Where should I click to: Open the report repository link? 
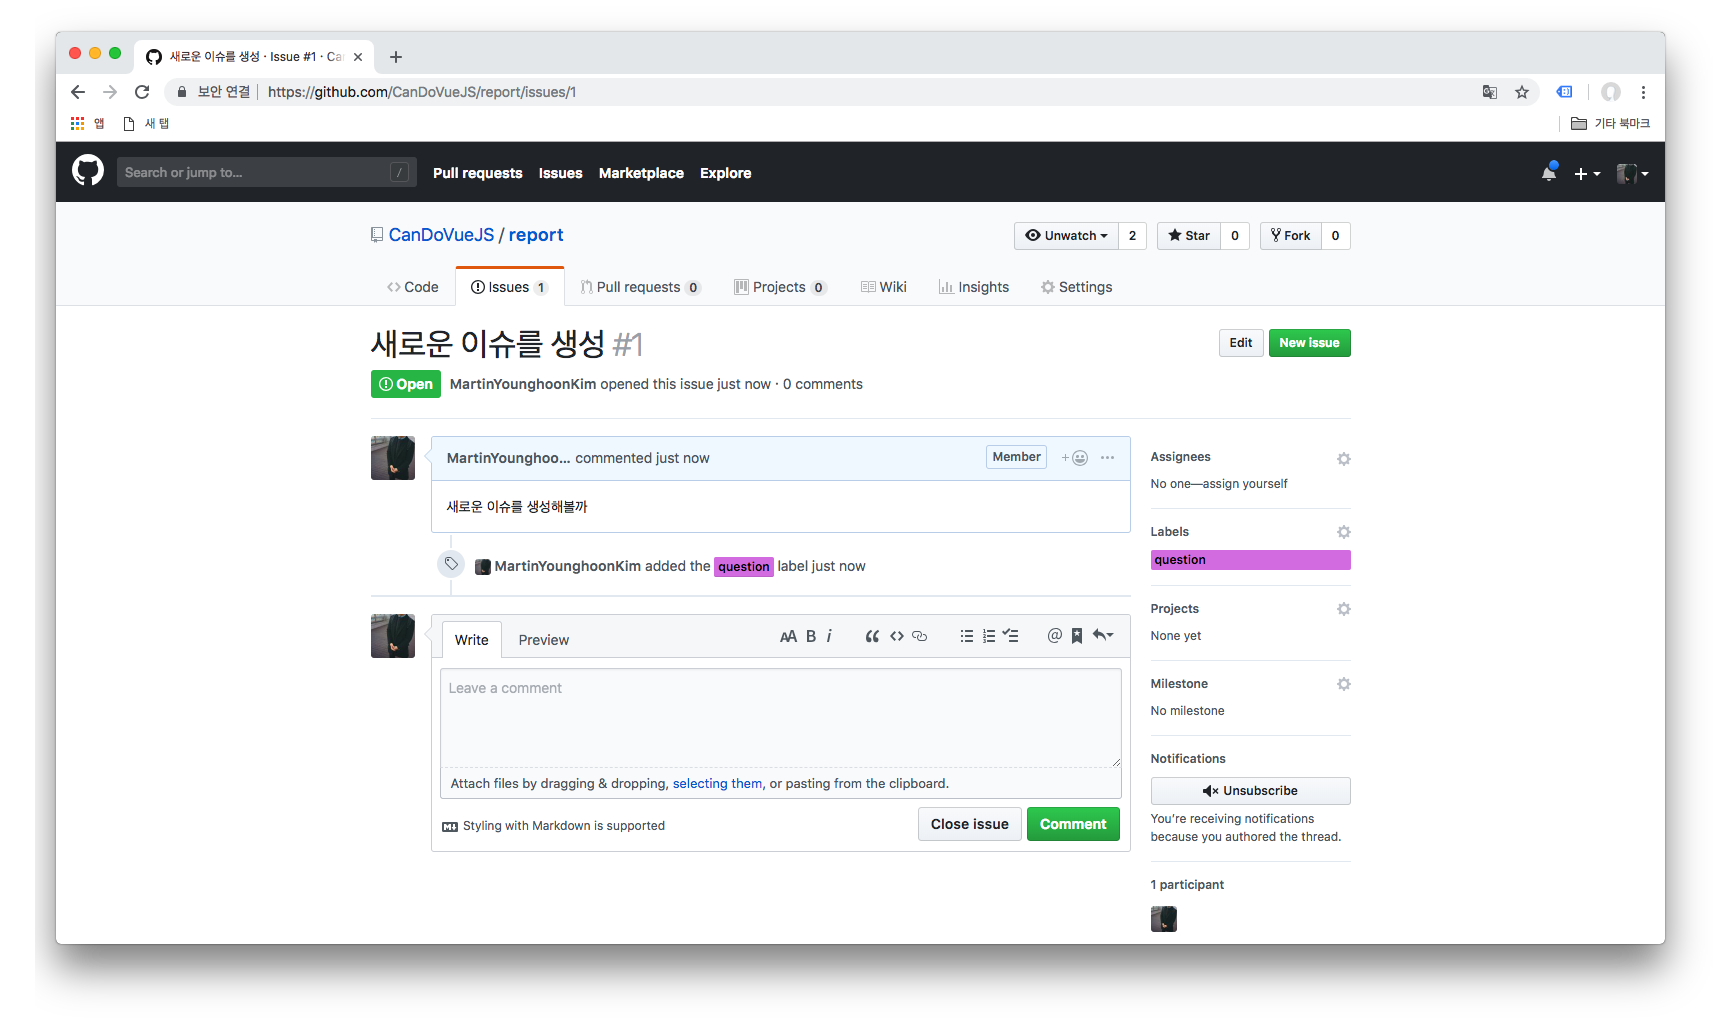click(536, 235)
